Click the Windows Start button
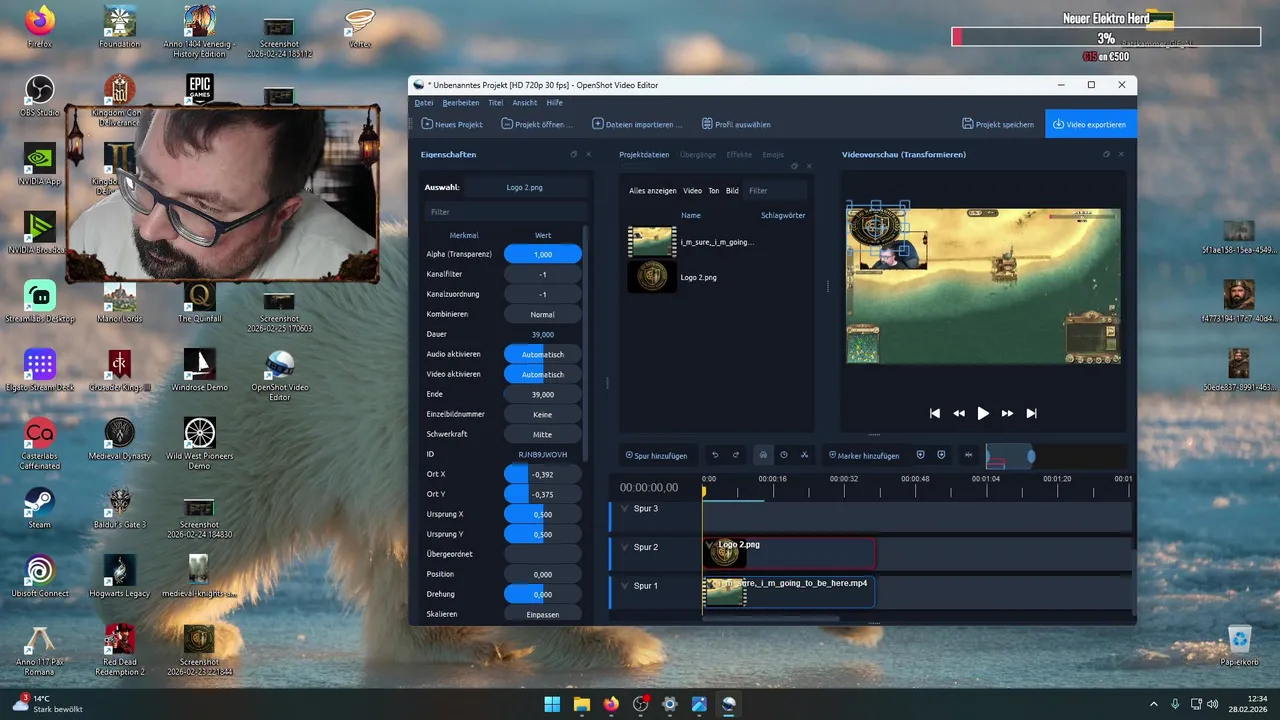 pos(552,704)
